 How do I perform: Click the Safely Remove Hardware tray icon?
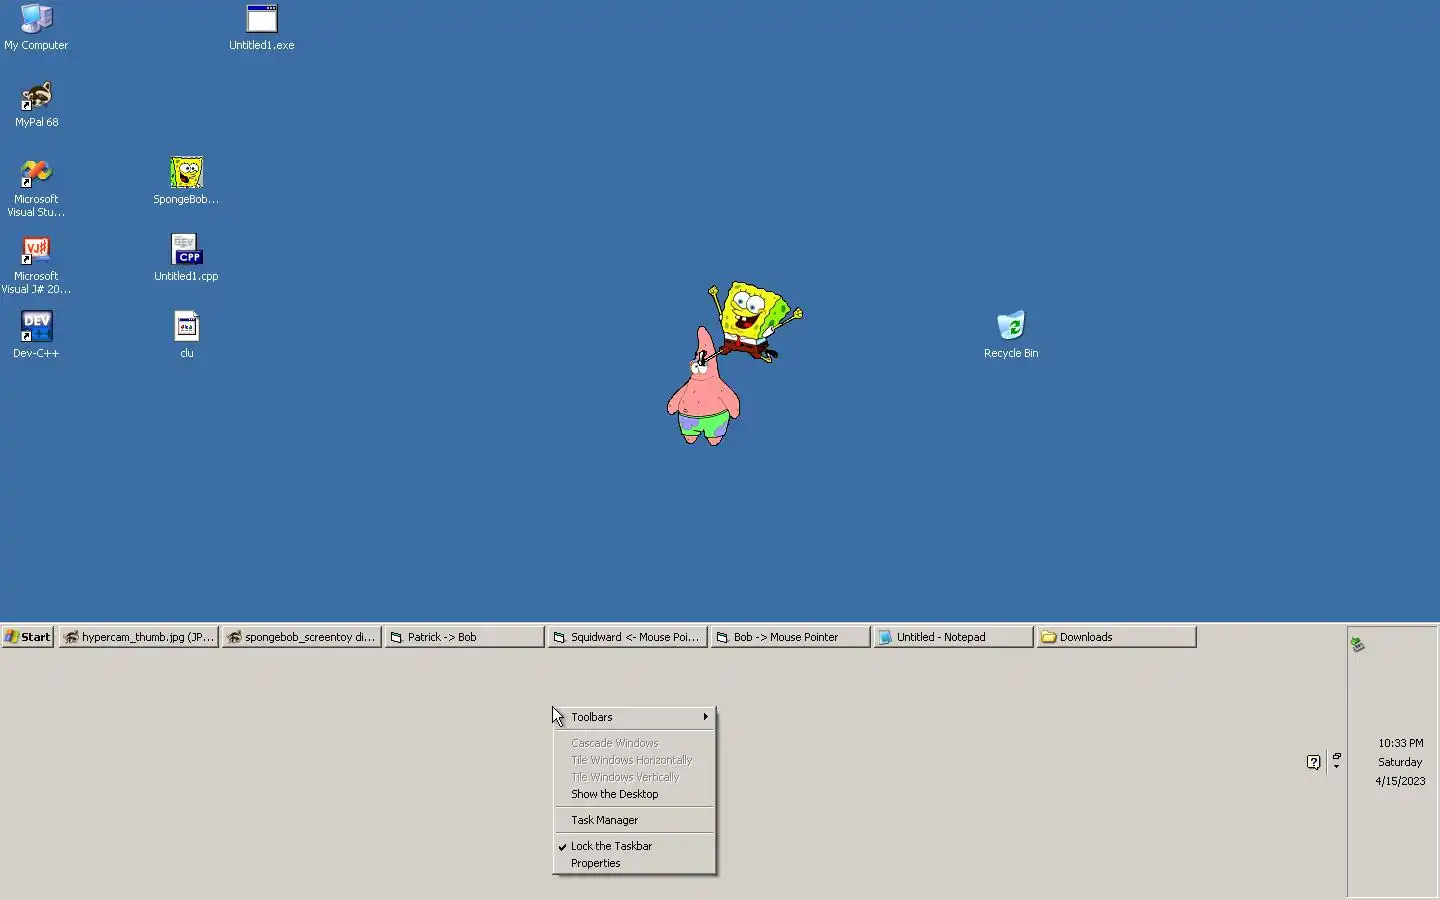pos(1357,645)
